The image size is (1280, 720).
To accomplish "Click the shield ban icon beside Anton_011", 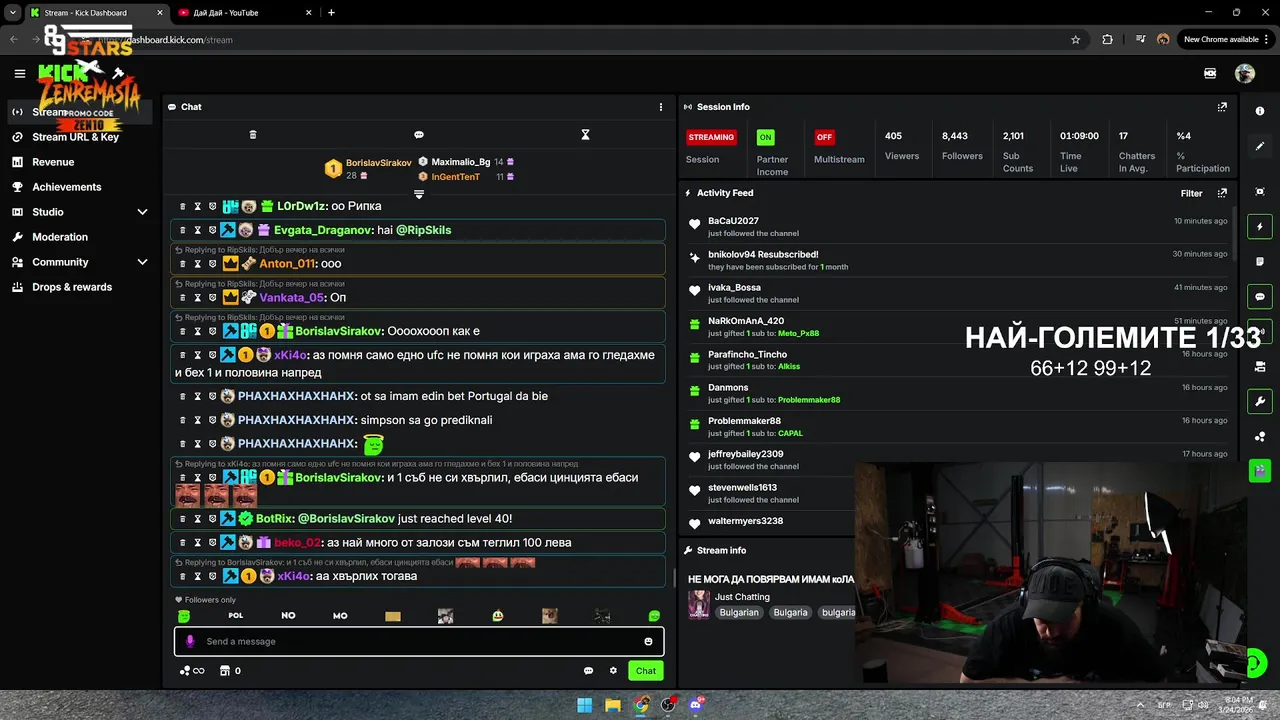I will [212, 264].
